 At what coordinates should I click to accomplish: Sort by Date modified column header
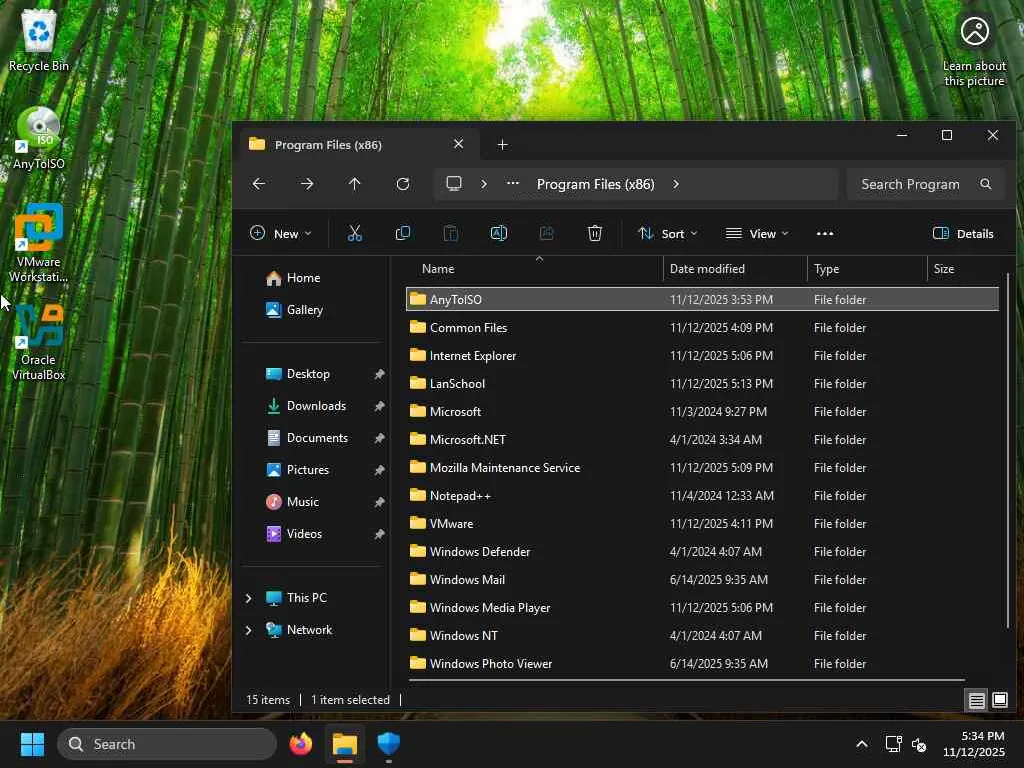pos(735,268)
